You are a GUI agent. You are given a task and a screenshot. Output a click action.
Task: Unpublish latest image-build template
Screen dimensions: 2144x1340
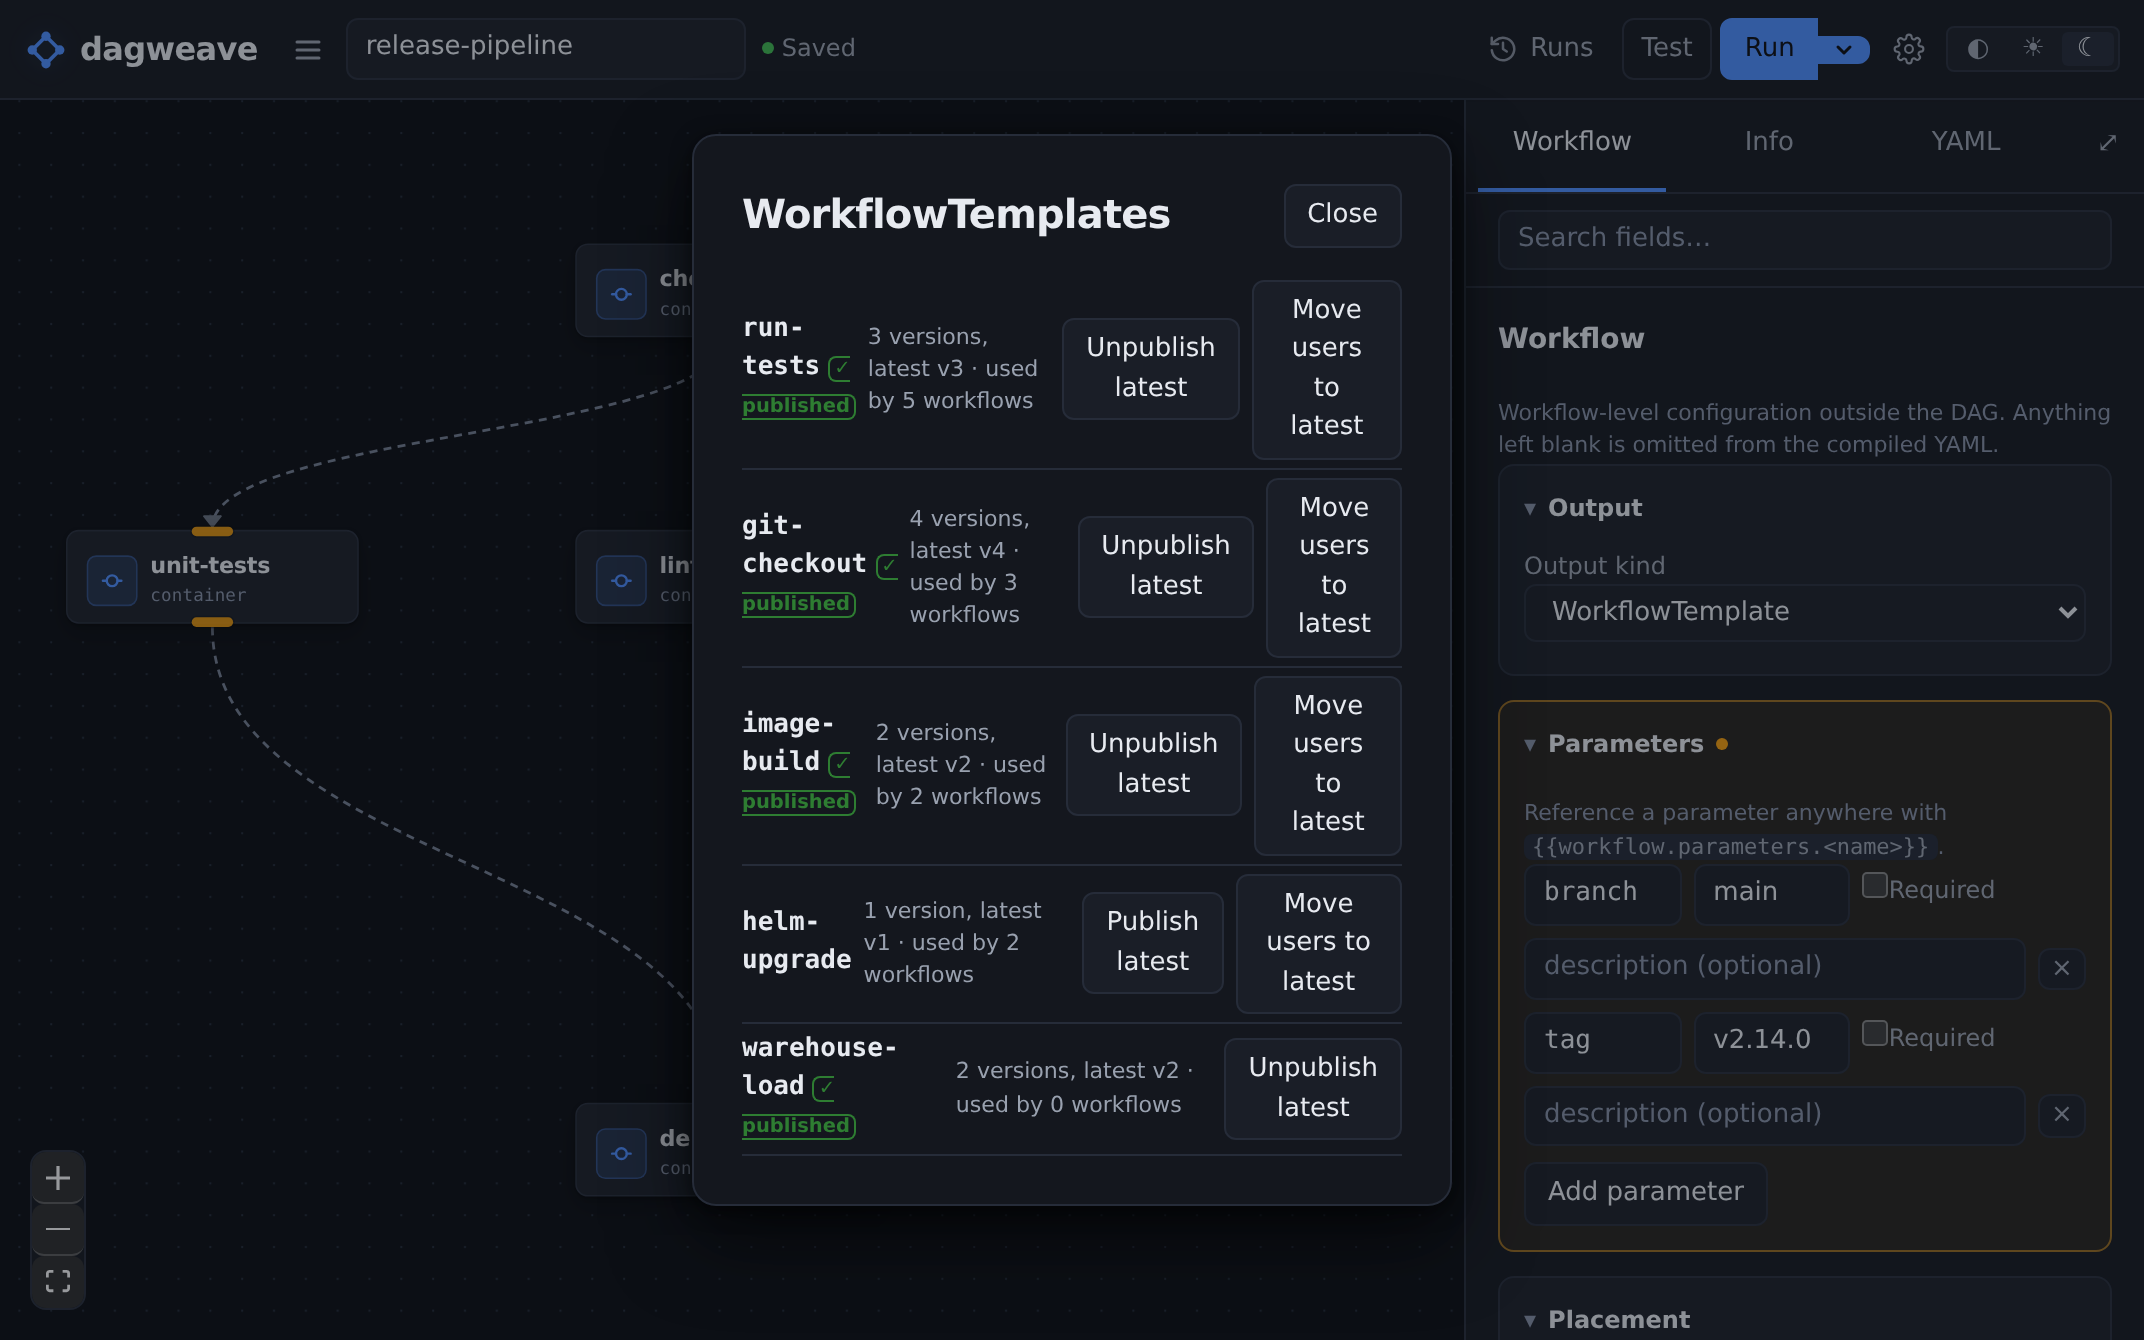pos(1153,764)
